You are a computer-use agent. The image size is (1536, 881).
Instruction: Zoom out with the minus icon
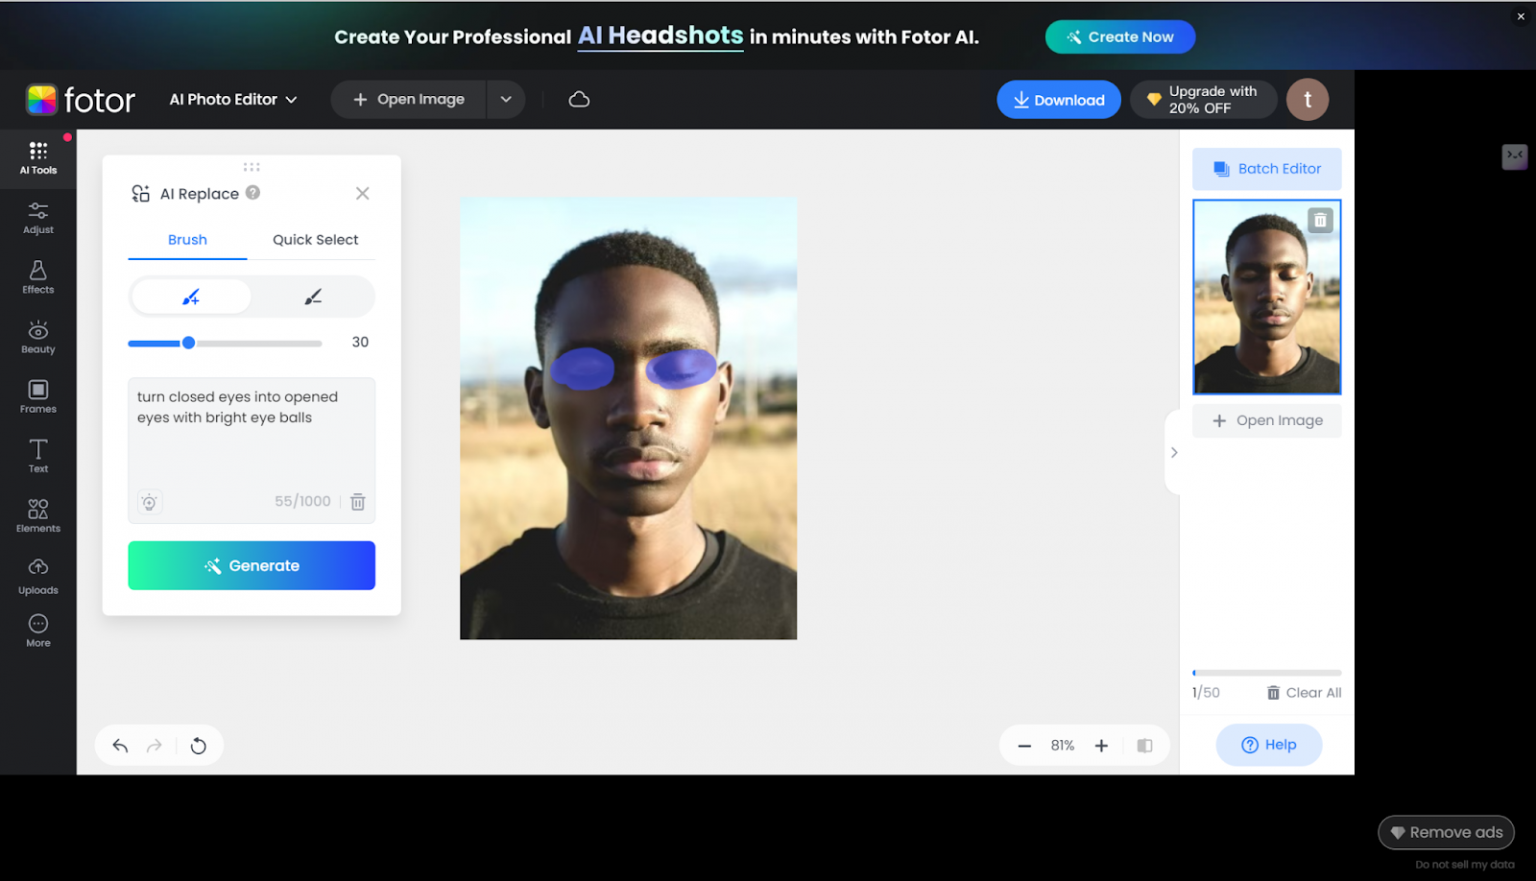coord(1024,746)
